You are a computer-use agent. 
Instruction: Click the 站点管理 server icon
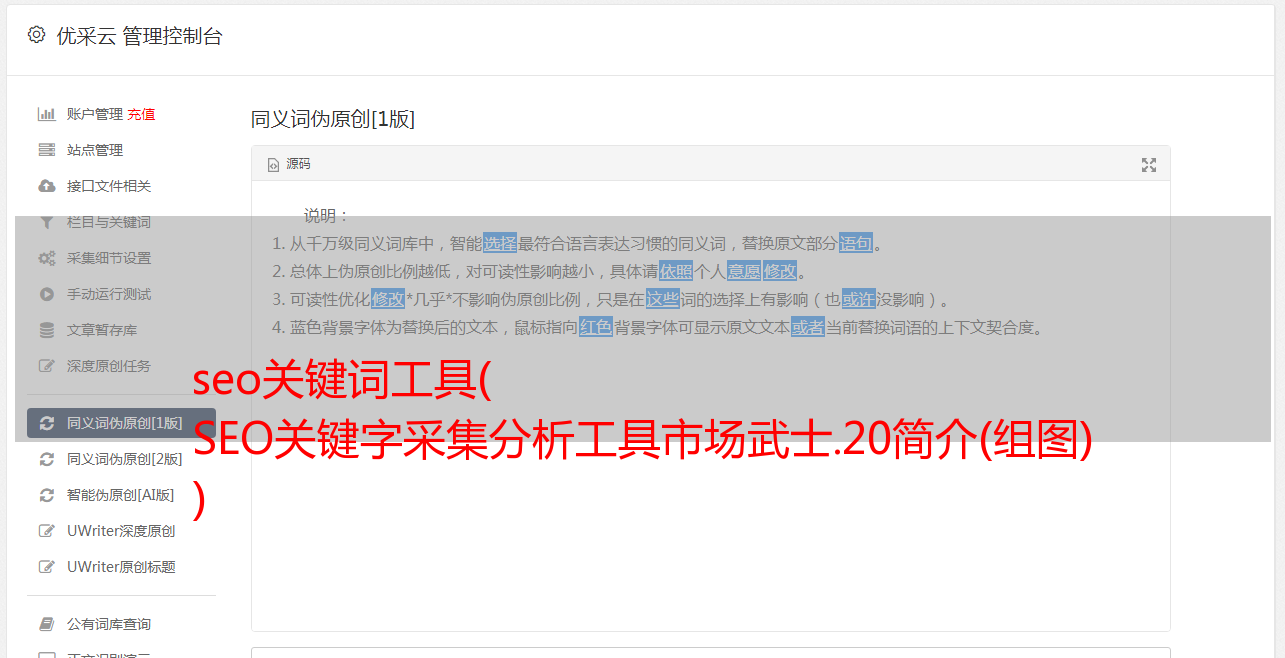tap(46, 150)
